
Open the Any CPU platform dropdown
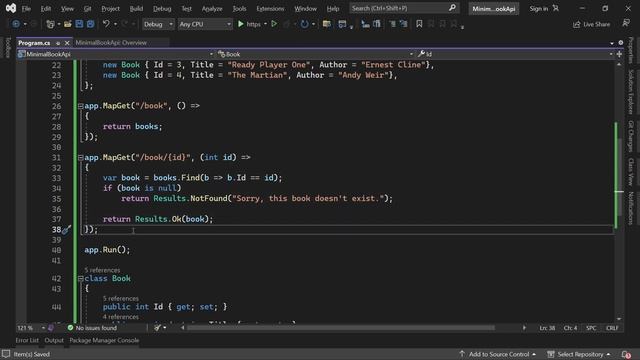click(205, 24)
